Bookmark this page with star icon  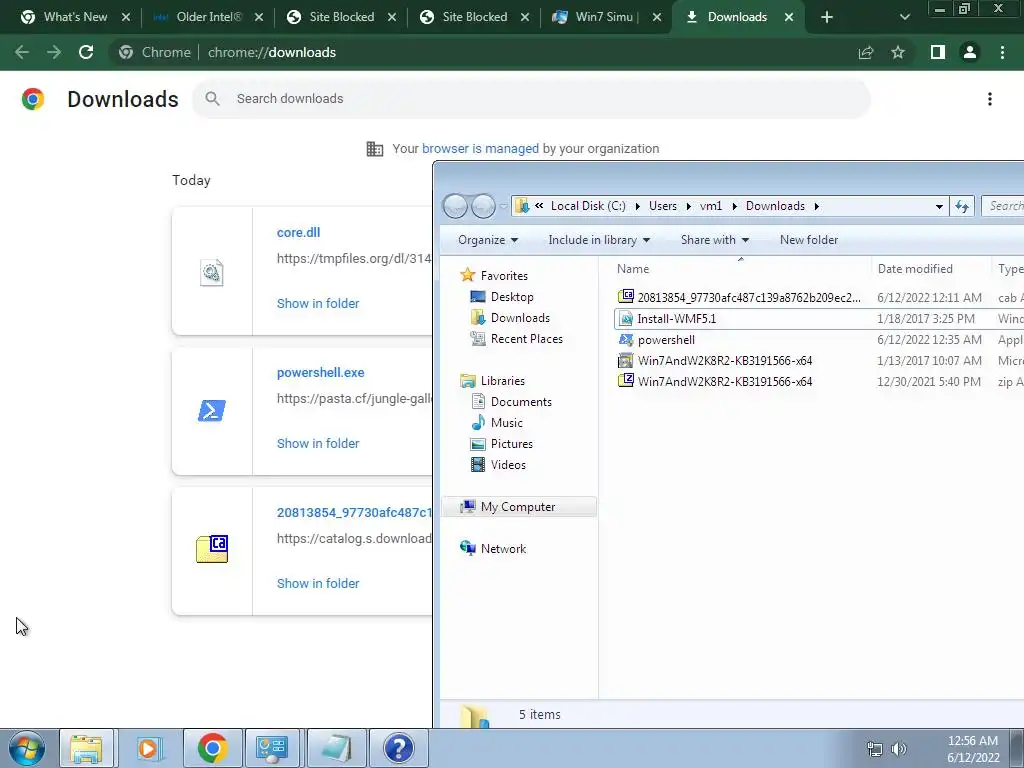[898, 52]
